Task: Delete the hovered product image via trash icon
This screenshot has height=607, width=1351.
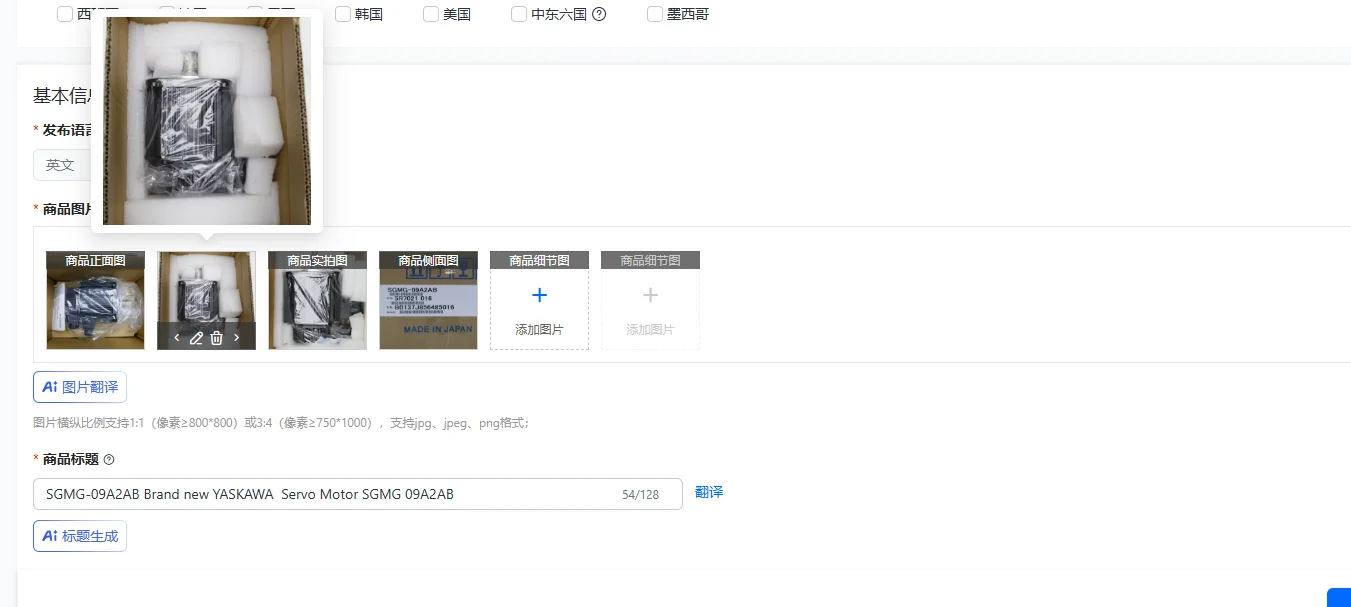Action: pos(217,338)
